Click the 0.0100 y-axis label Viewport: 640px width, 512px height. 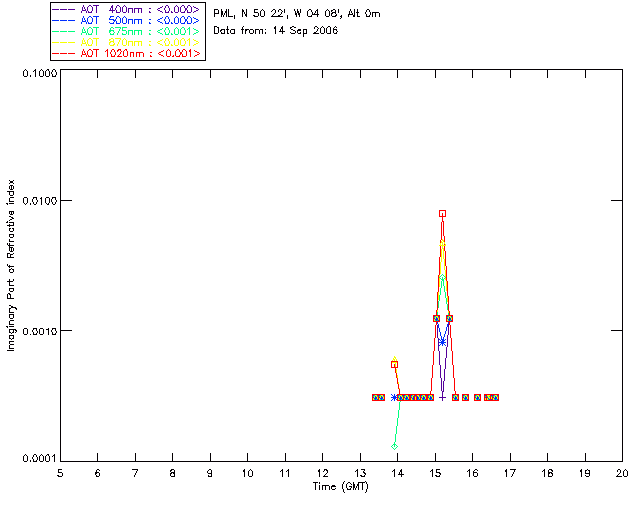40,201
